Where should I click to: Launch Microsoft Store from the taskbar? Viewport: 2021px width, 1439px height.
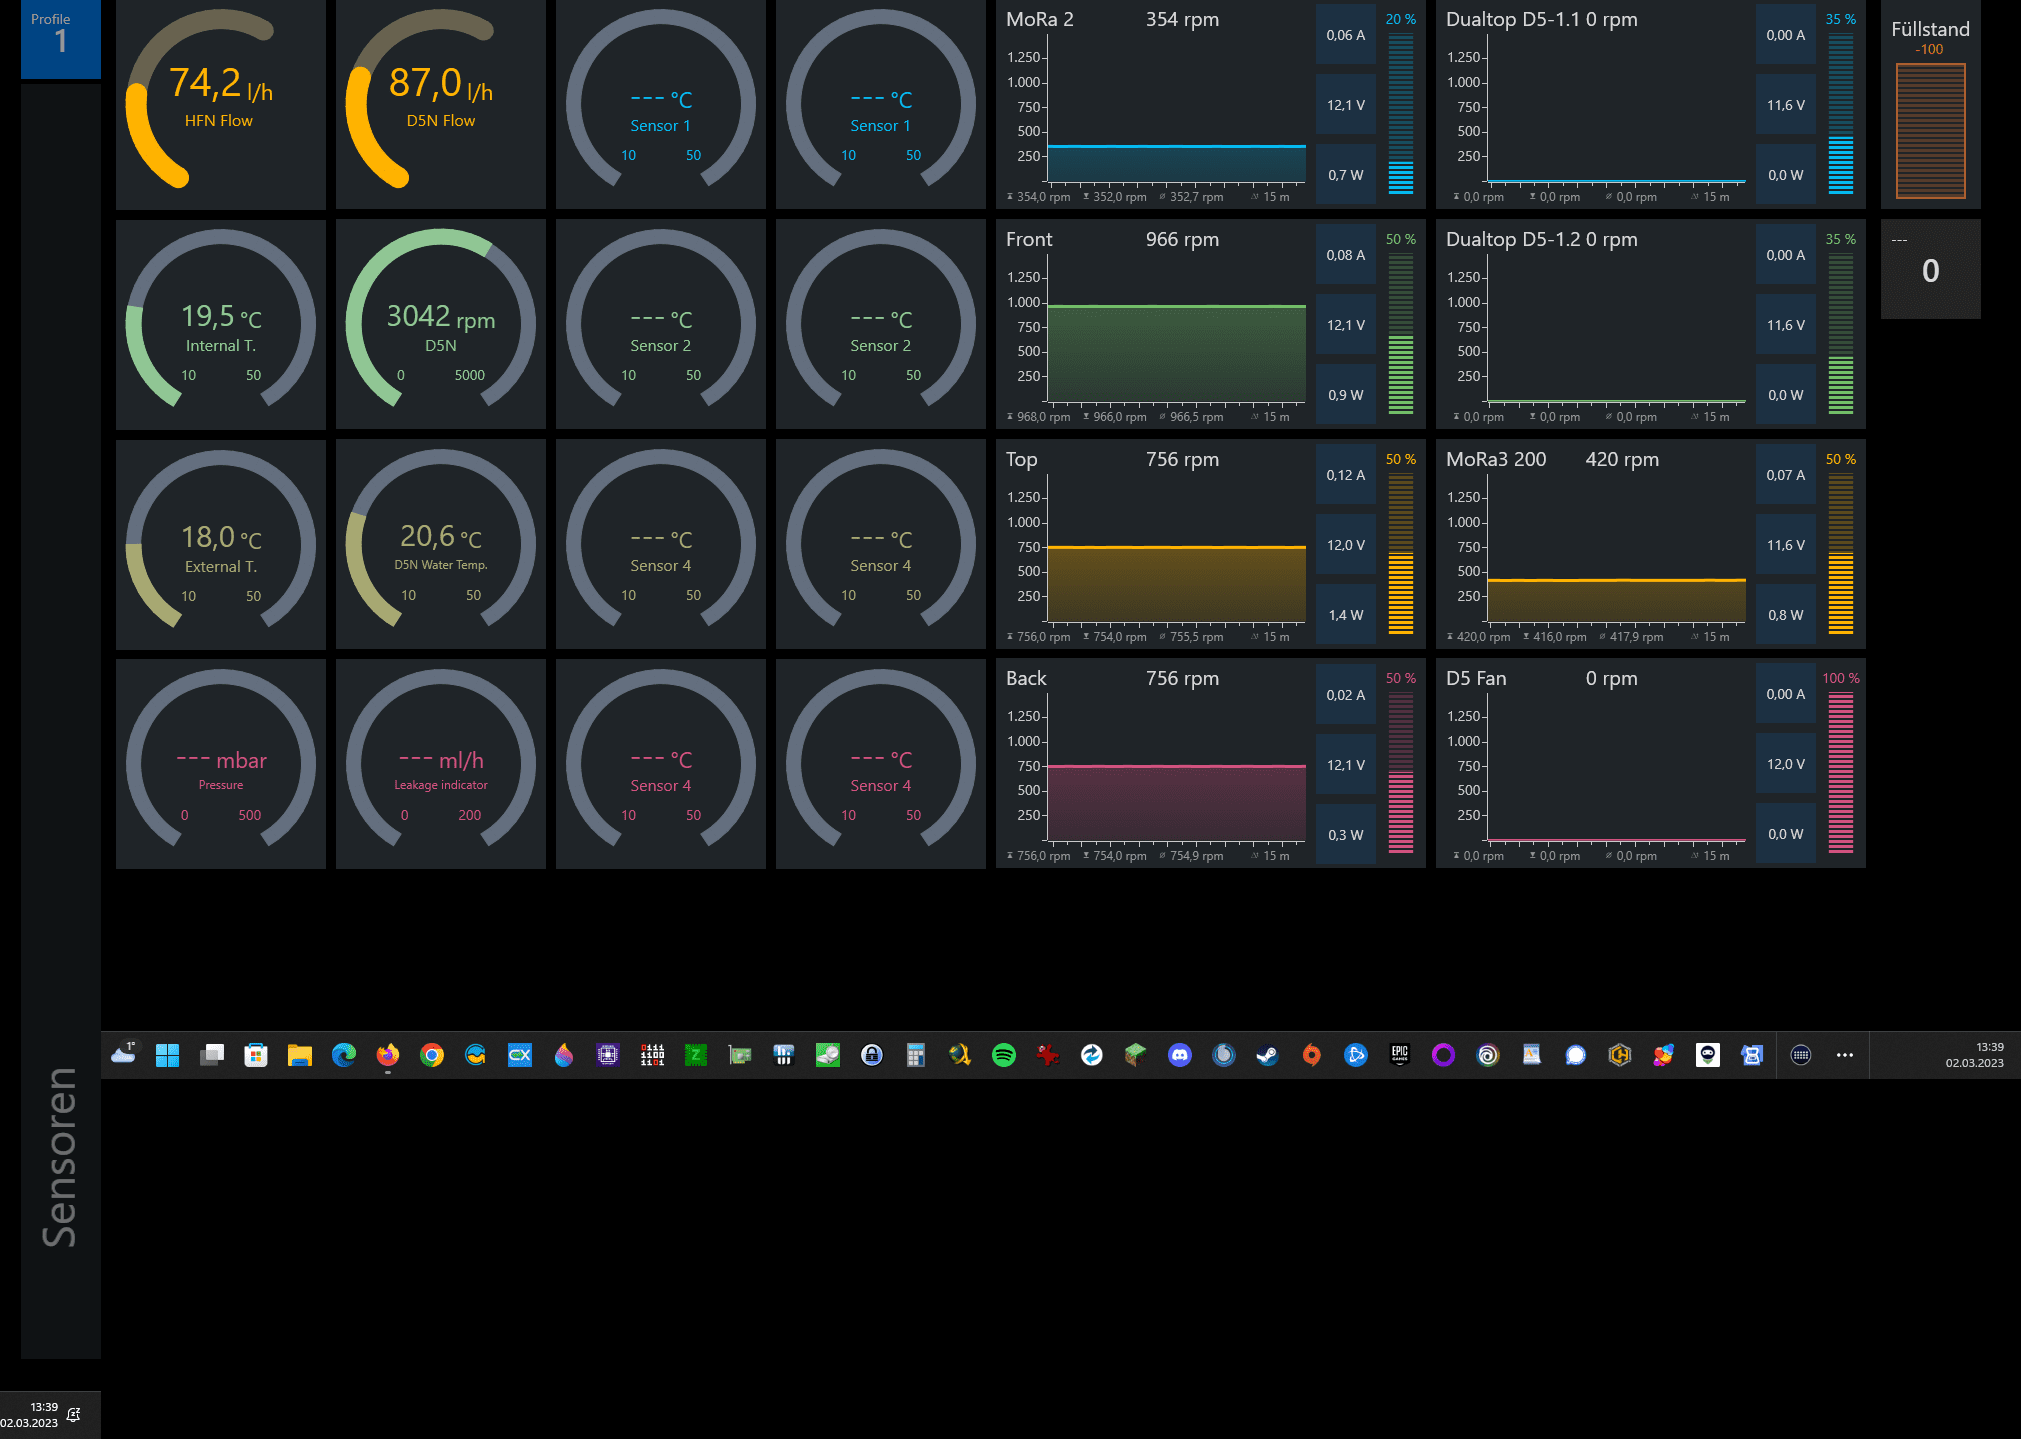click(256, 1055)
